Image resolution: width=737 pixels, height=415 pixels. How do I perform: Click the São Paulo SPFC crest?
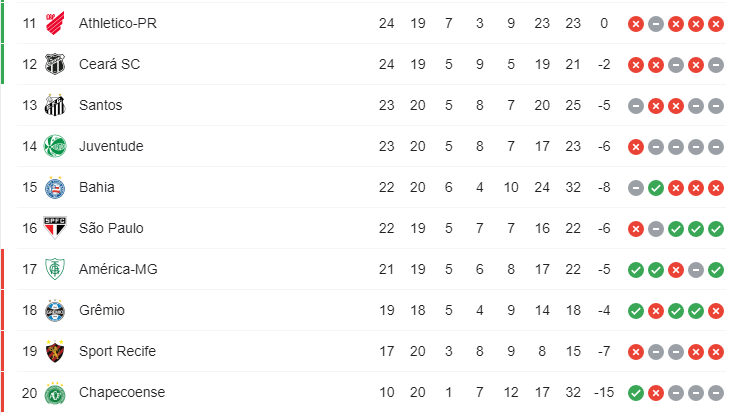click(55, 228)
